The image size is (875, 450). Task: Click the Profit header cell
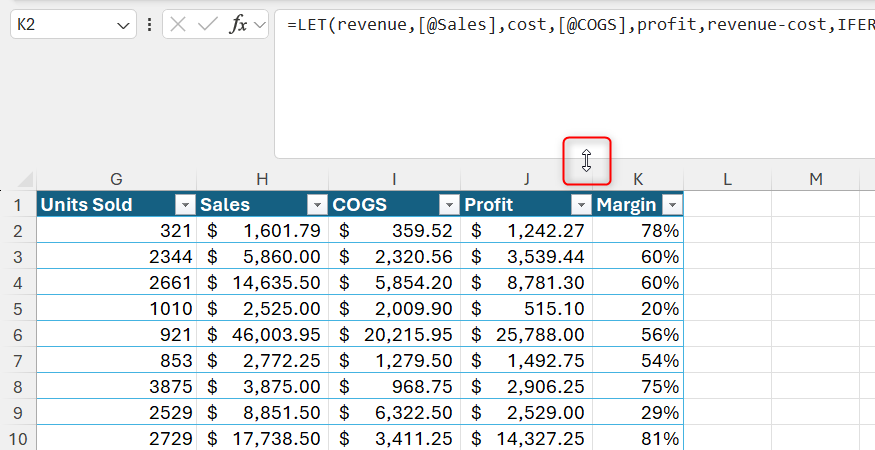pos(526,204)
